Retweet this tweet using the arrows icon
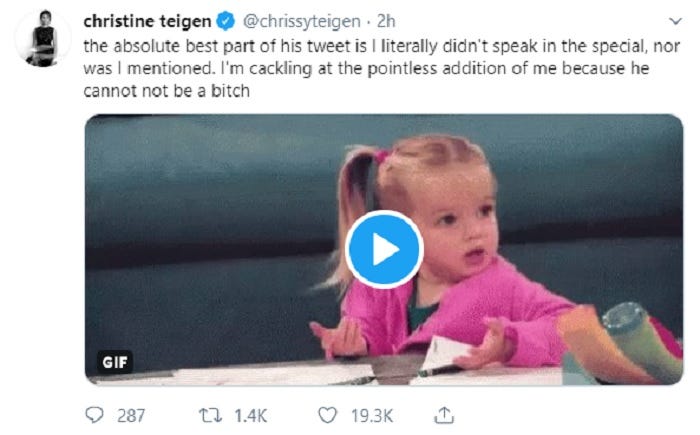The height and width of the screenshot is (435, 700). coord(205,413)
